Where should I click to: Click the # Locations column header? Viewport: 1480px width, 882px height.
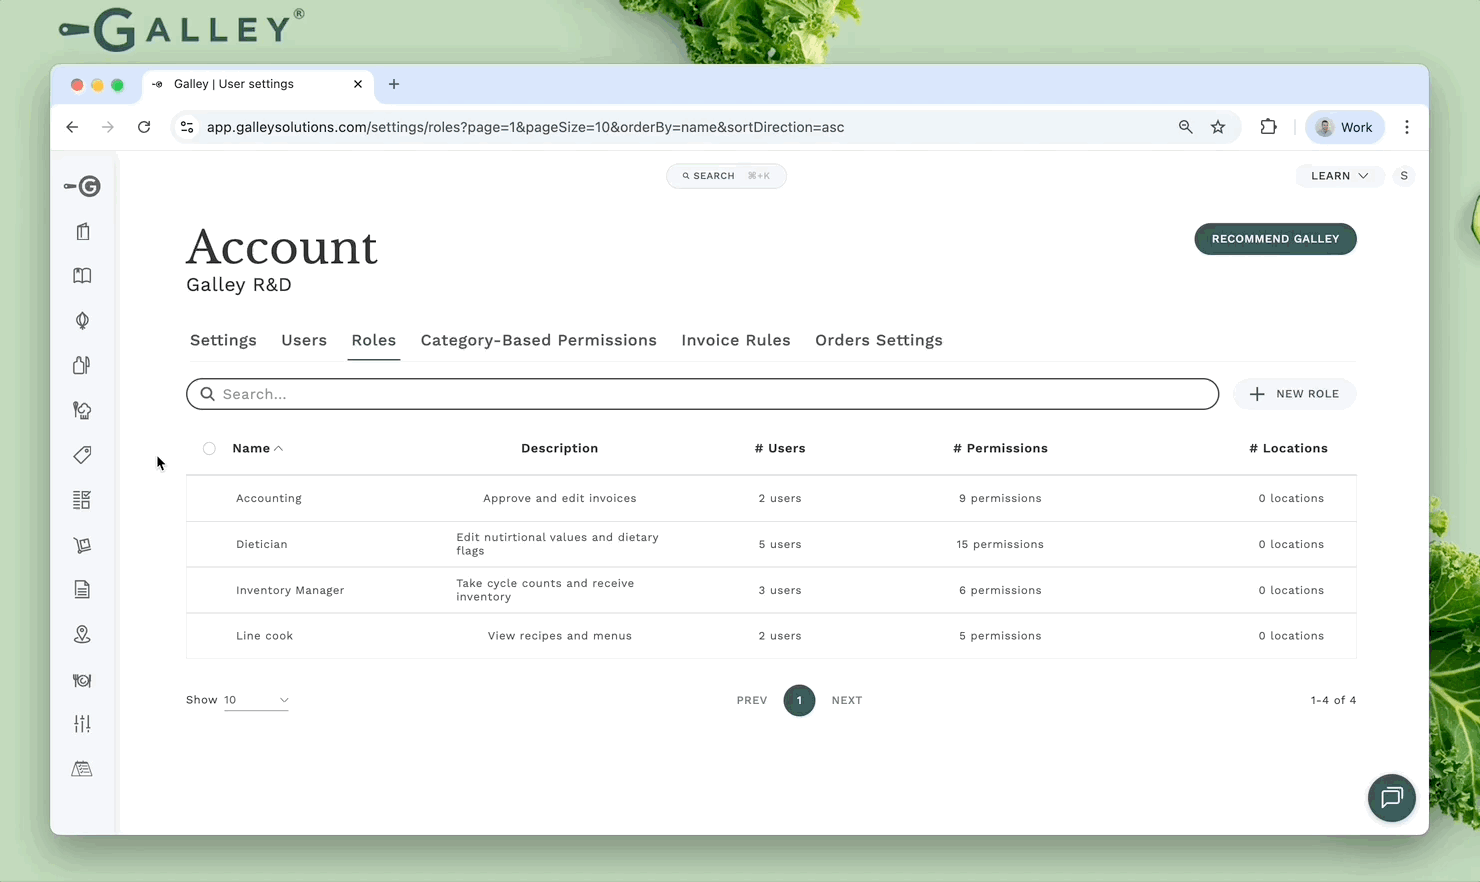click(x=1288, y=448)
